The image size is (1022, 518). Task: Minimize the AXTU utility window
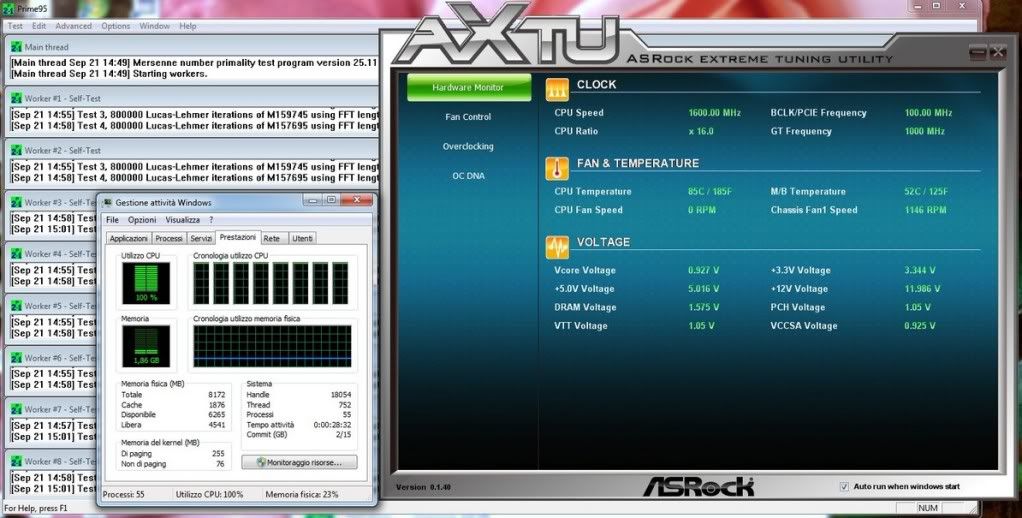[977, 53]
